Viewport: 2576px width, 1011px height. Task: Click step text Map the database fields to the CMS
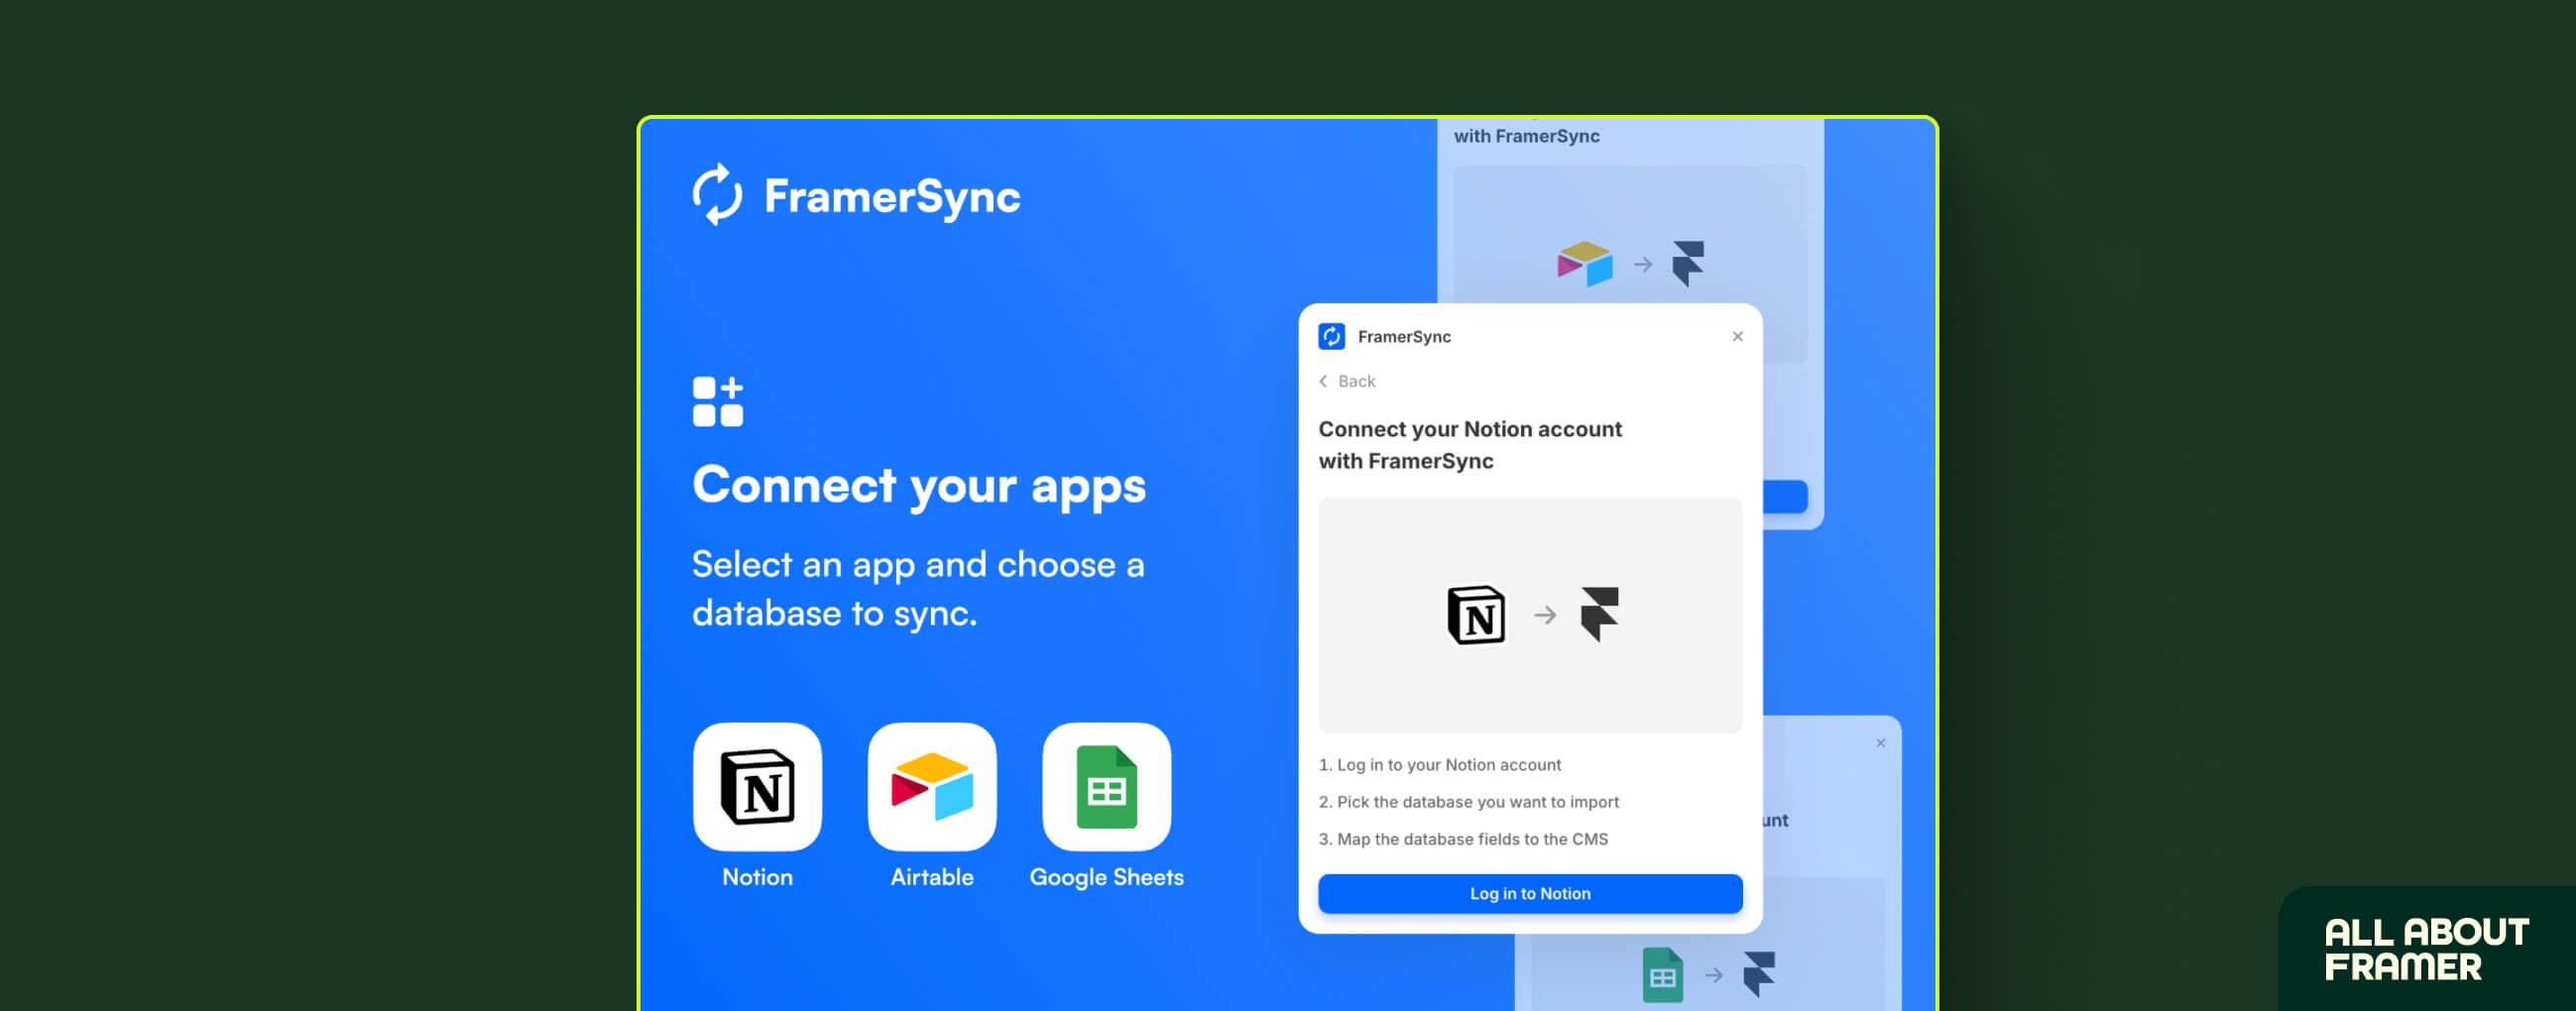pyautogui.click(x=1463, y=839)
